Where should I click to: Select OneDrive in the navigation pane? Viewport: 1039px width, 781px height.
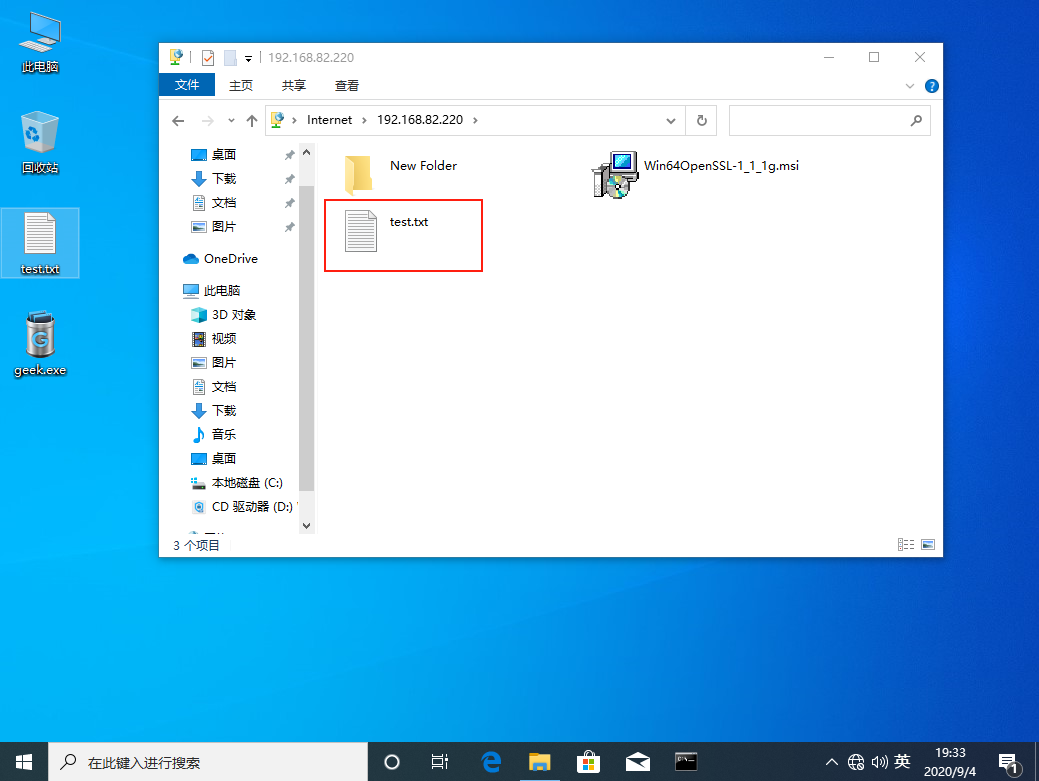231,259
